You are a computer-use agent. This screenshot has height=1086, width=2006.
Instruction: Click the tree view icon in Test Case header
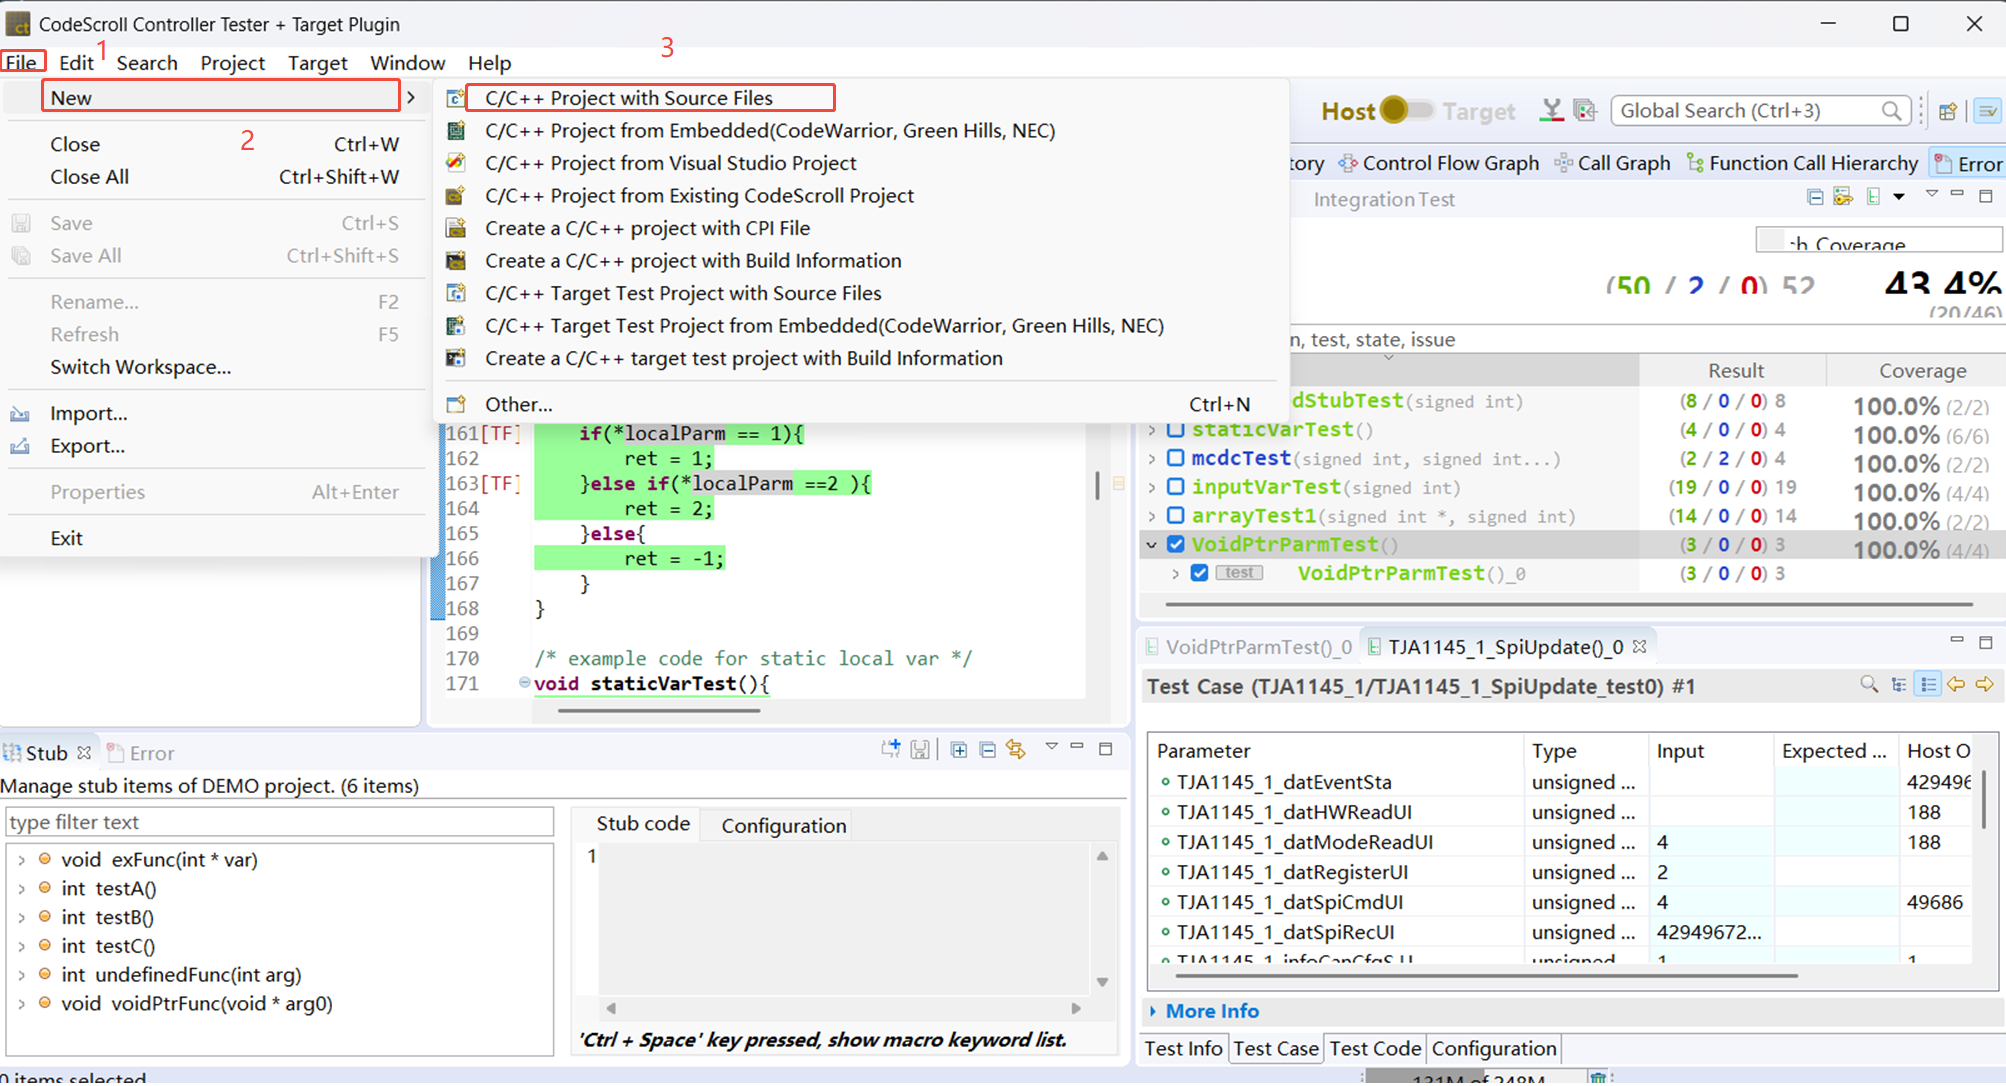pyautogui.click(x=1898, y=685)
